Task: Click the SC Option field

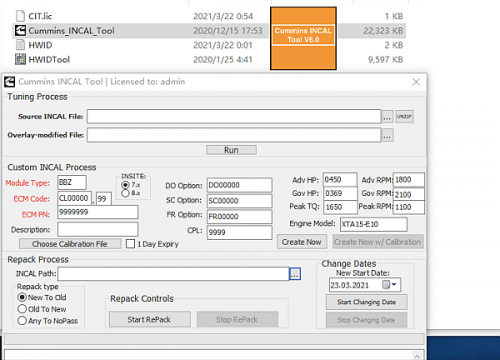Action: click(x=239, y=201)
